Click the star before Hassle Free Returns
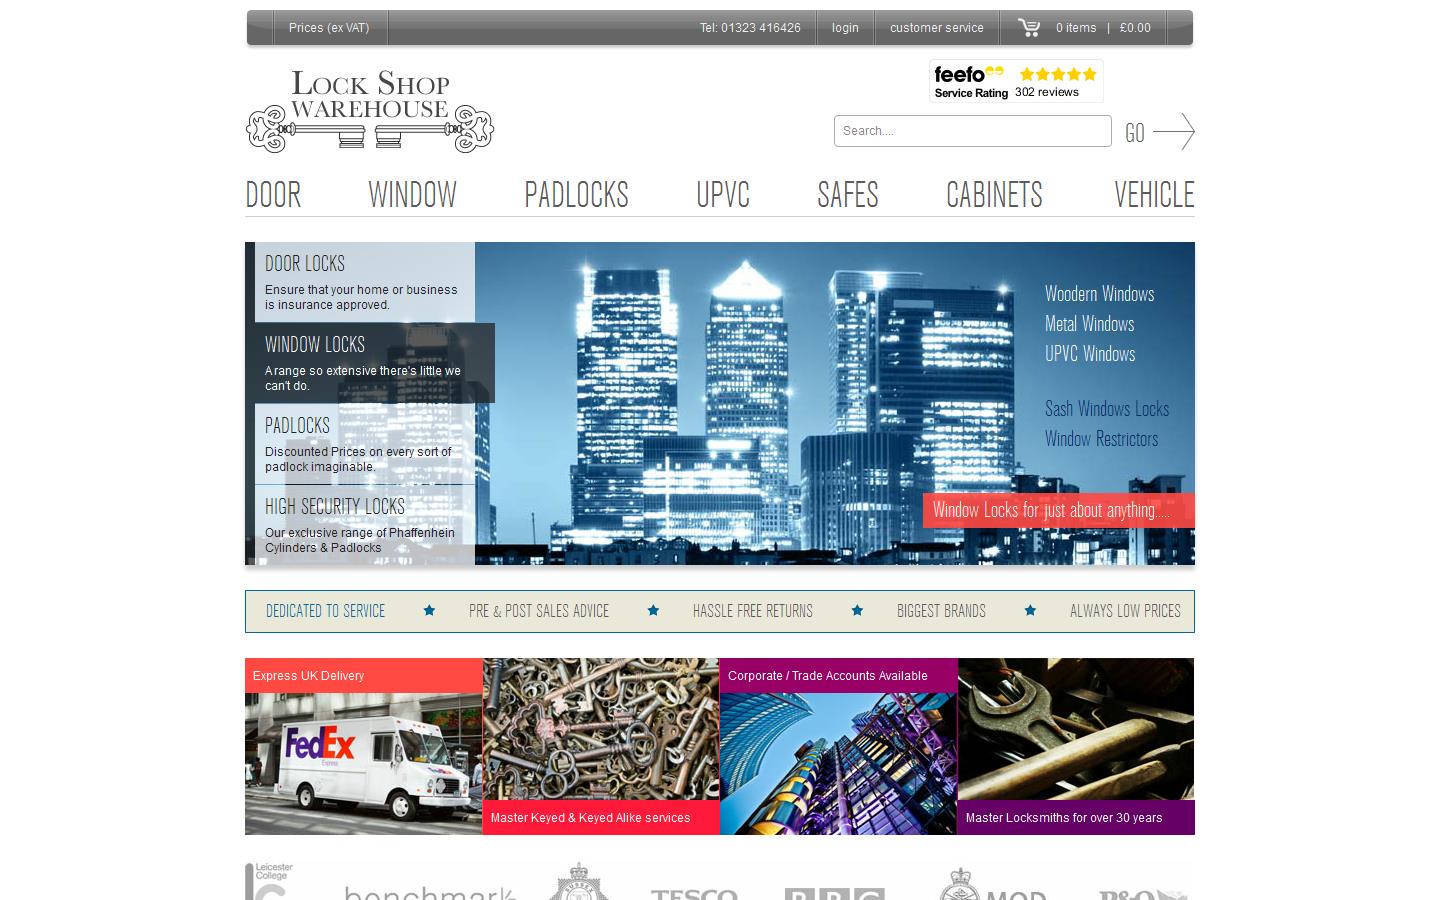The height and width of the screenshot is (900, 1440). 653,611
